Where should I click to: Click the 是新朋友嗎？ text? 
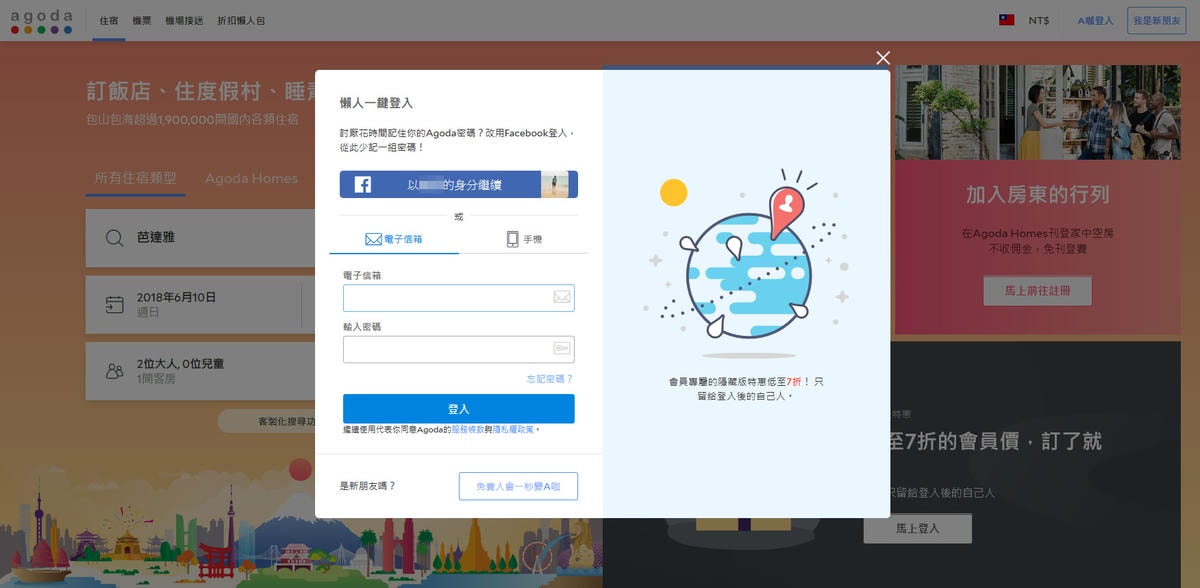pos(368,486)
